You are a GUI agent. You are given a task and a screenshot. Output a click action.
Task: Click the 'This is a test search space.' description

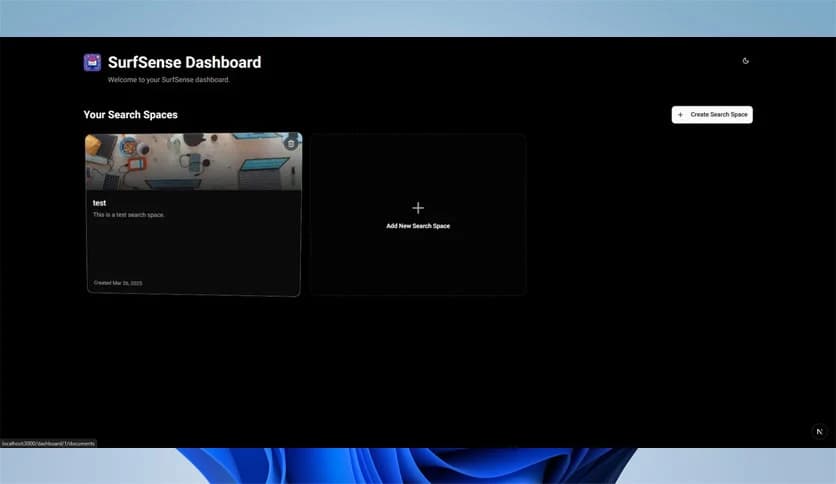128,215
